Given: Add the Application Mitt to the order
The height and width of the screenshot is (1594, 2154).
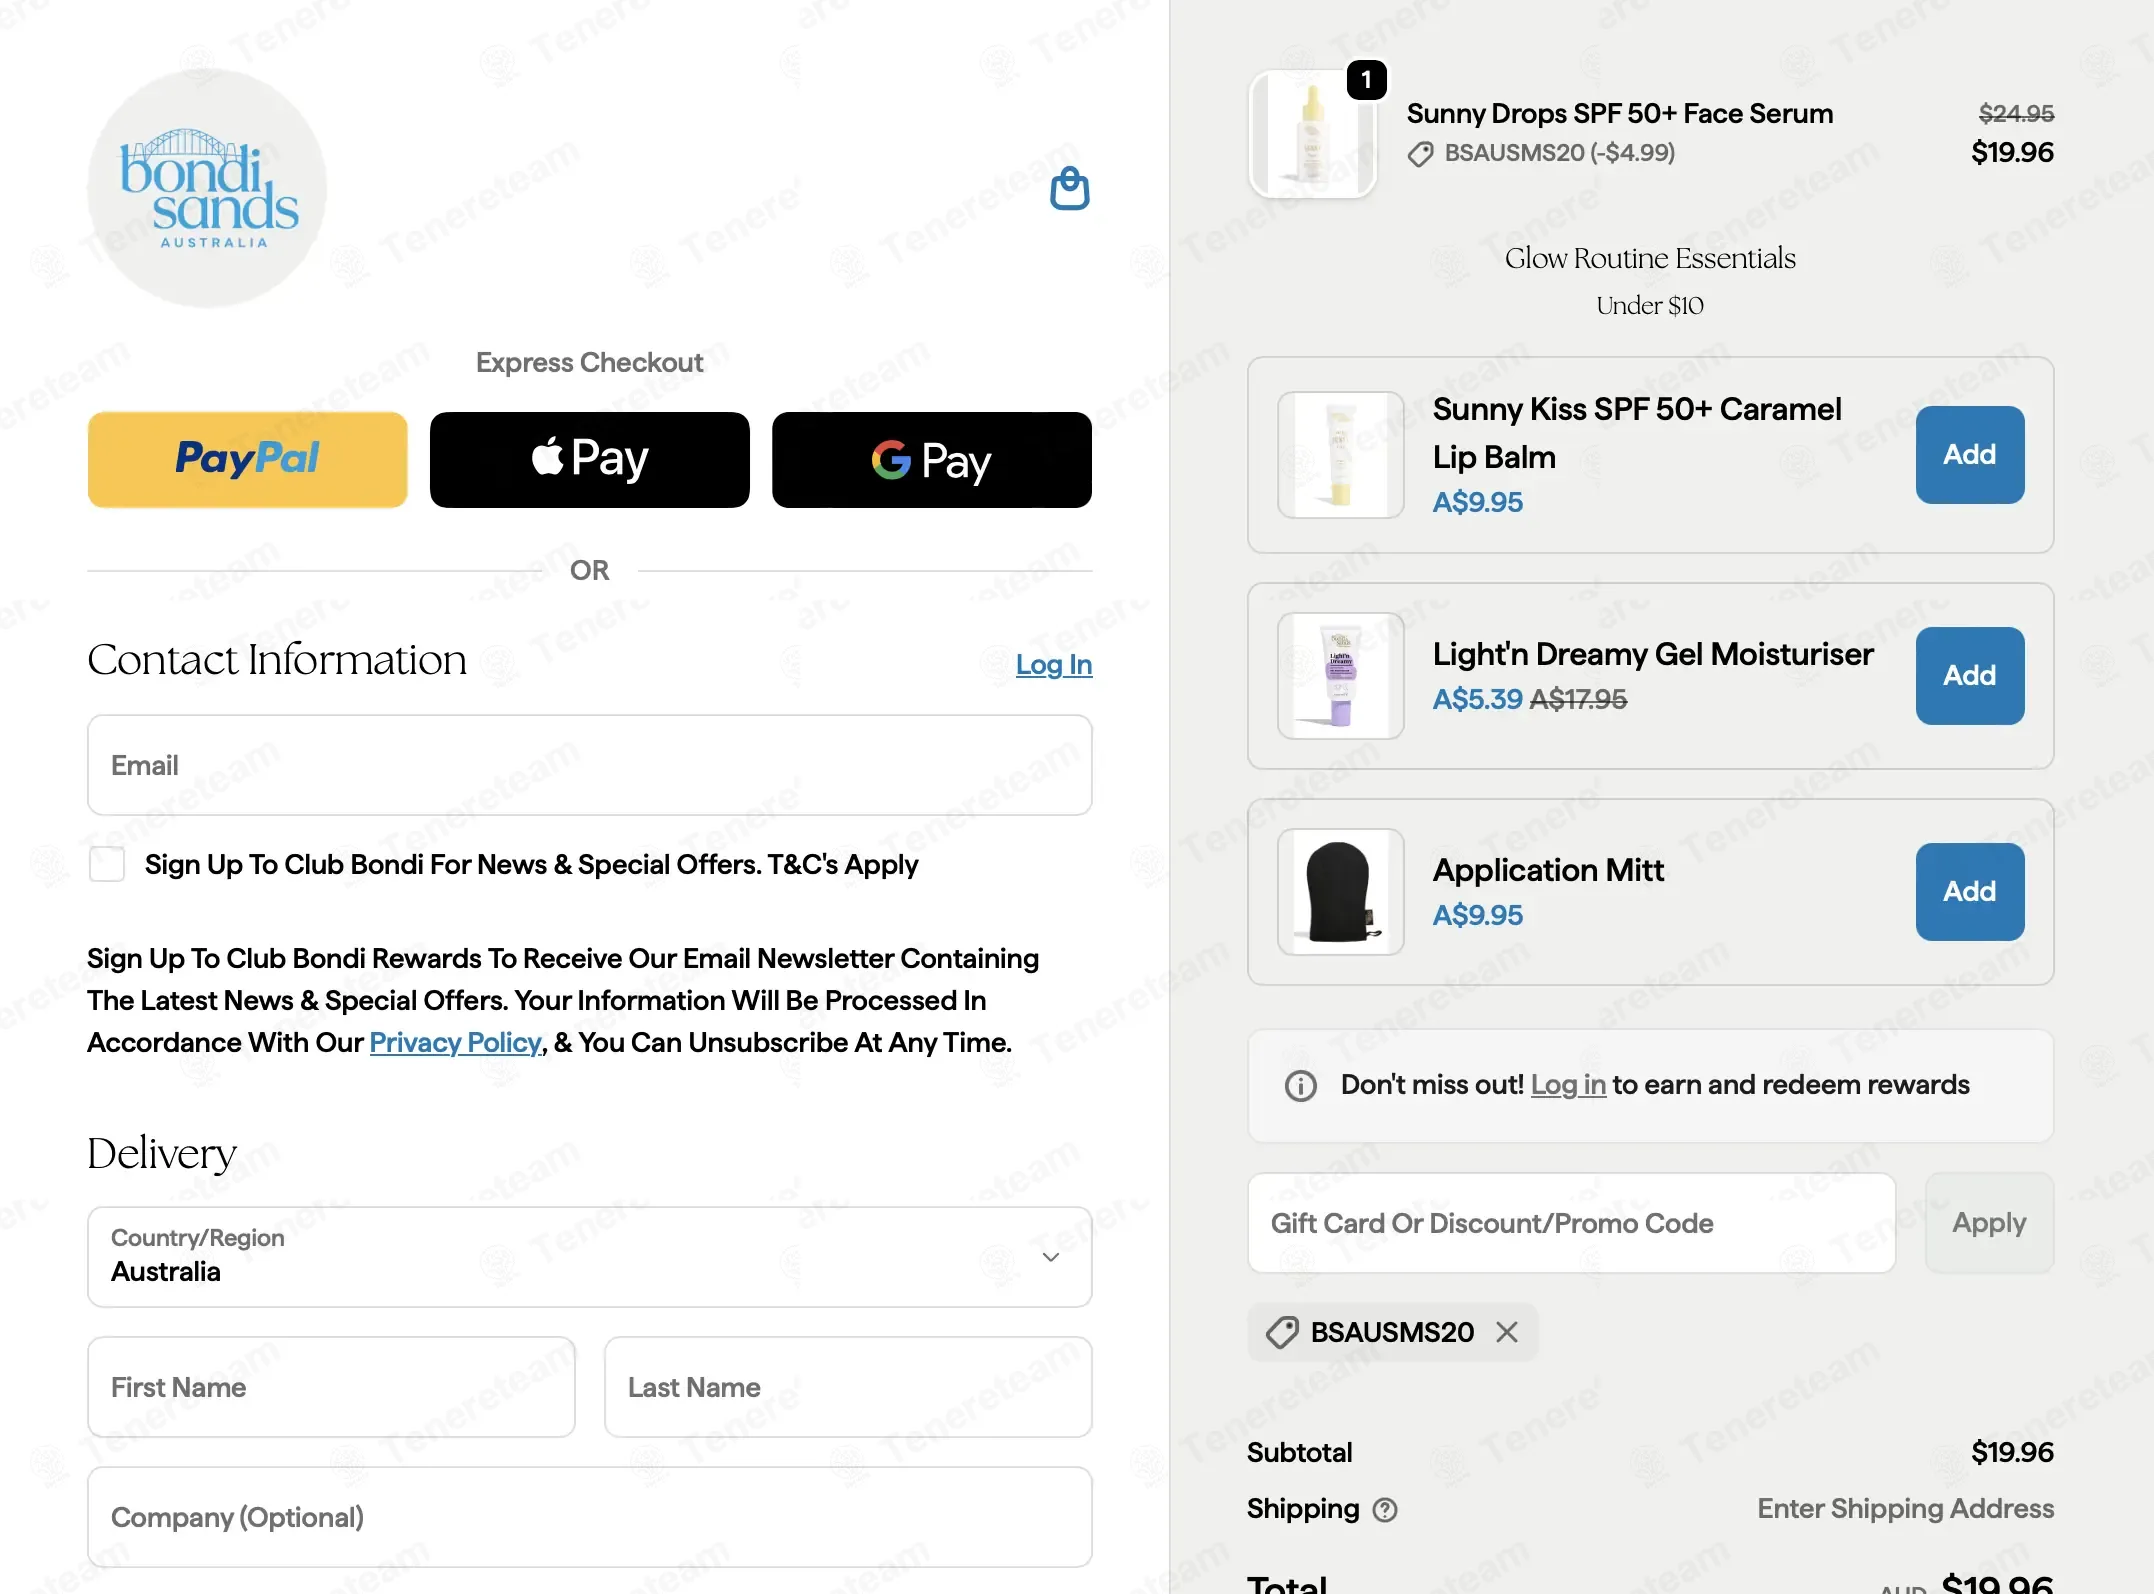Looking at the screenshot, I should click(x=1969, y=892).
